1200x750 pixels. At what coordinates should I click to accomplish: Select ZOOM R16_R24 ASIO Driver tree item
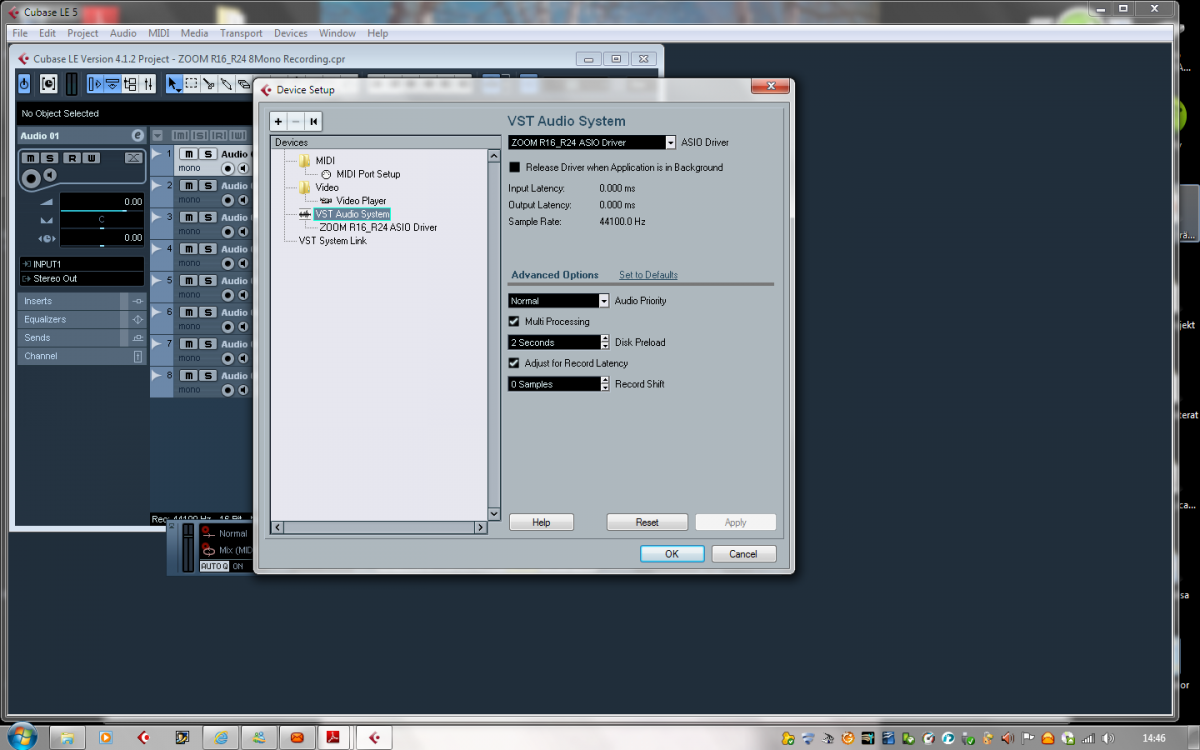378,228
